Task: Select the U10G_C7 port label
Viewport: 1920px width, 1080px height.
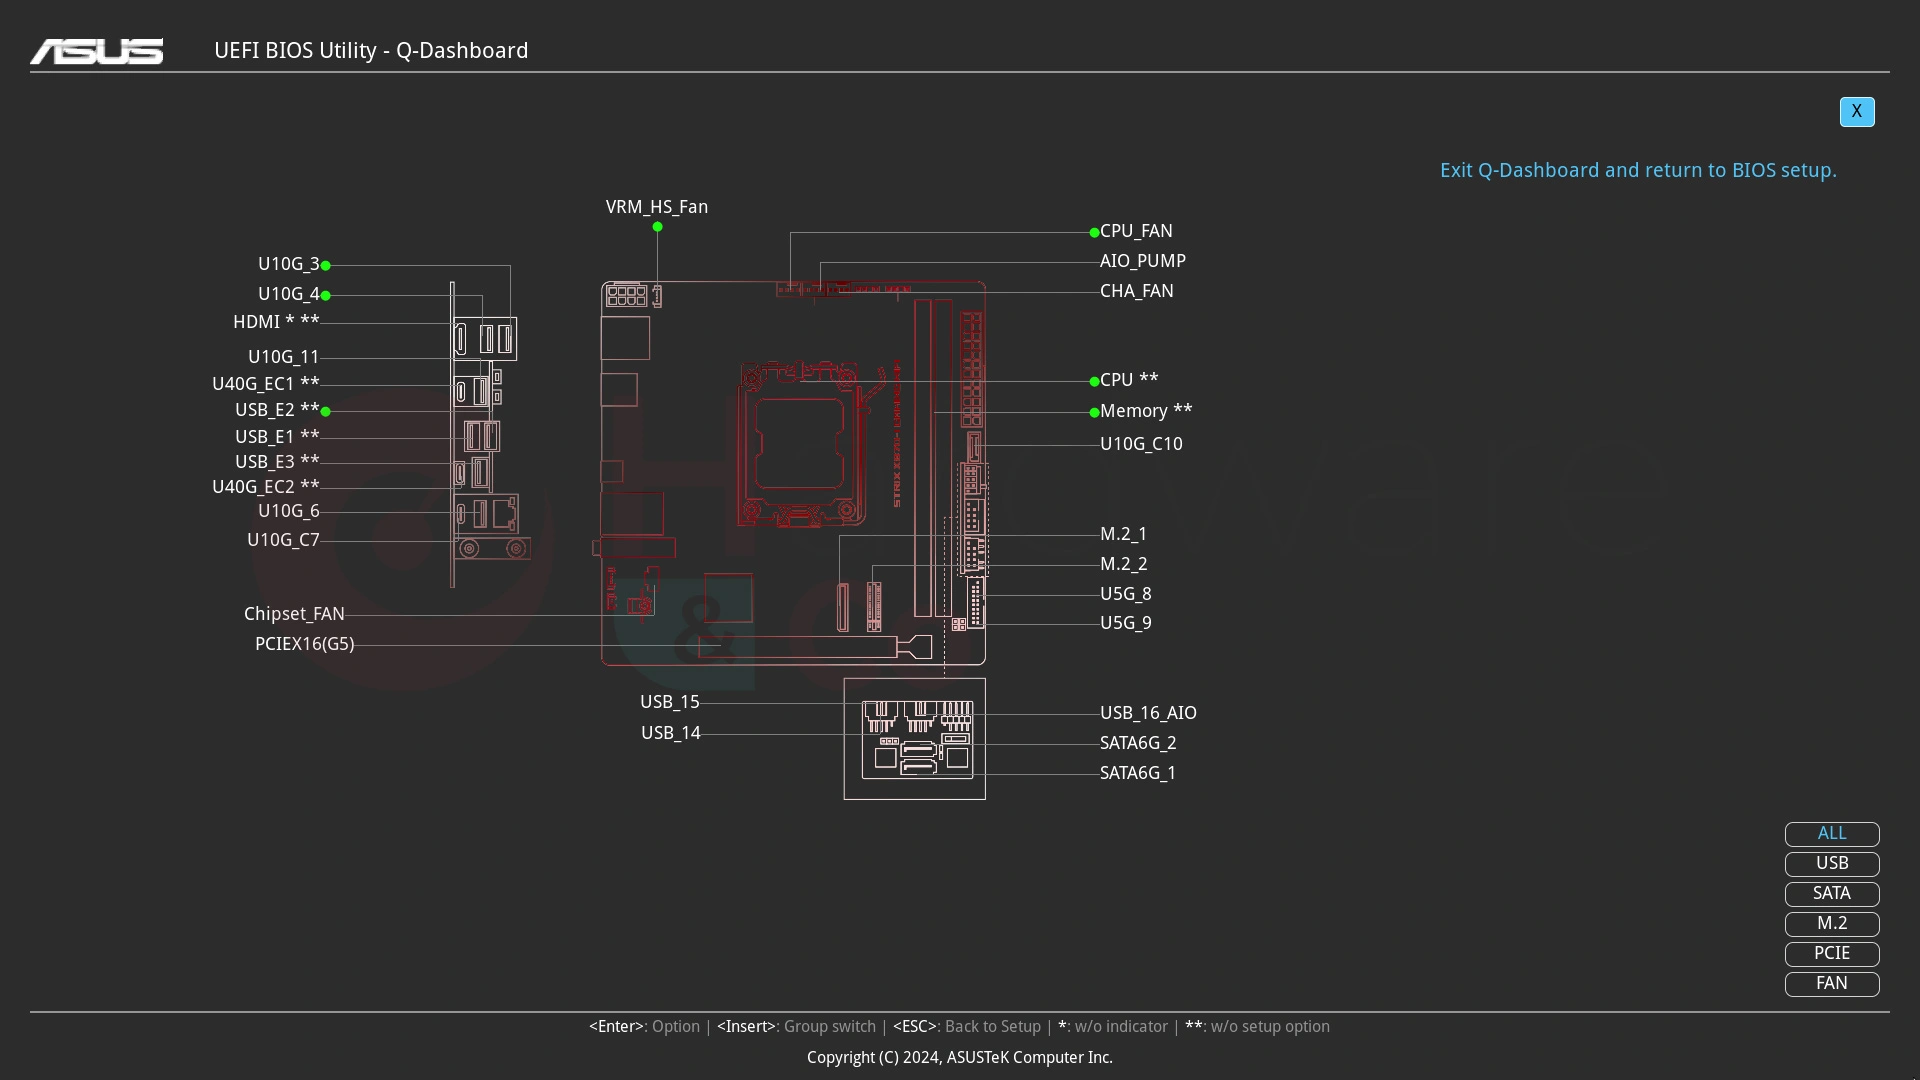Action: click(283, 540)
